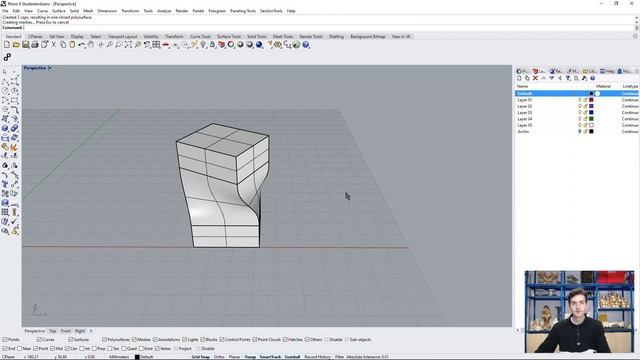Open the Default layer status bar dropdown
The image size is (640, 360).
pyautogui.click(x=144, y=357)
